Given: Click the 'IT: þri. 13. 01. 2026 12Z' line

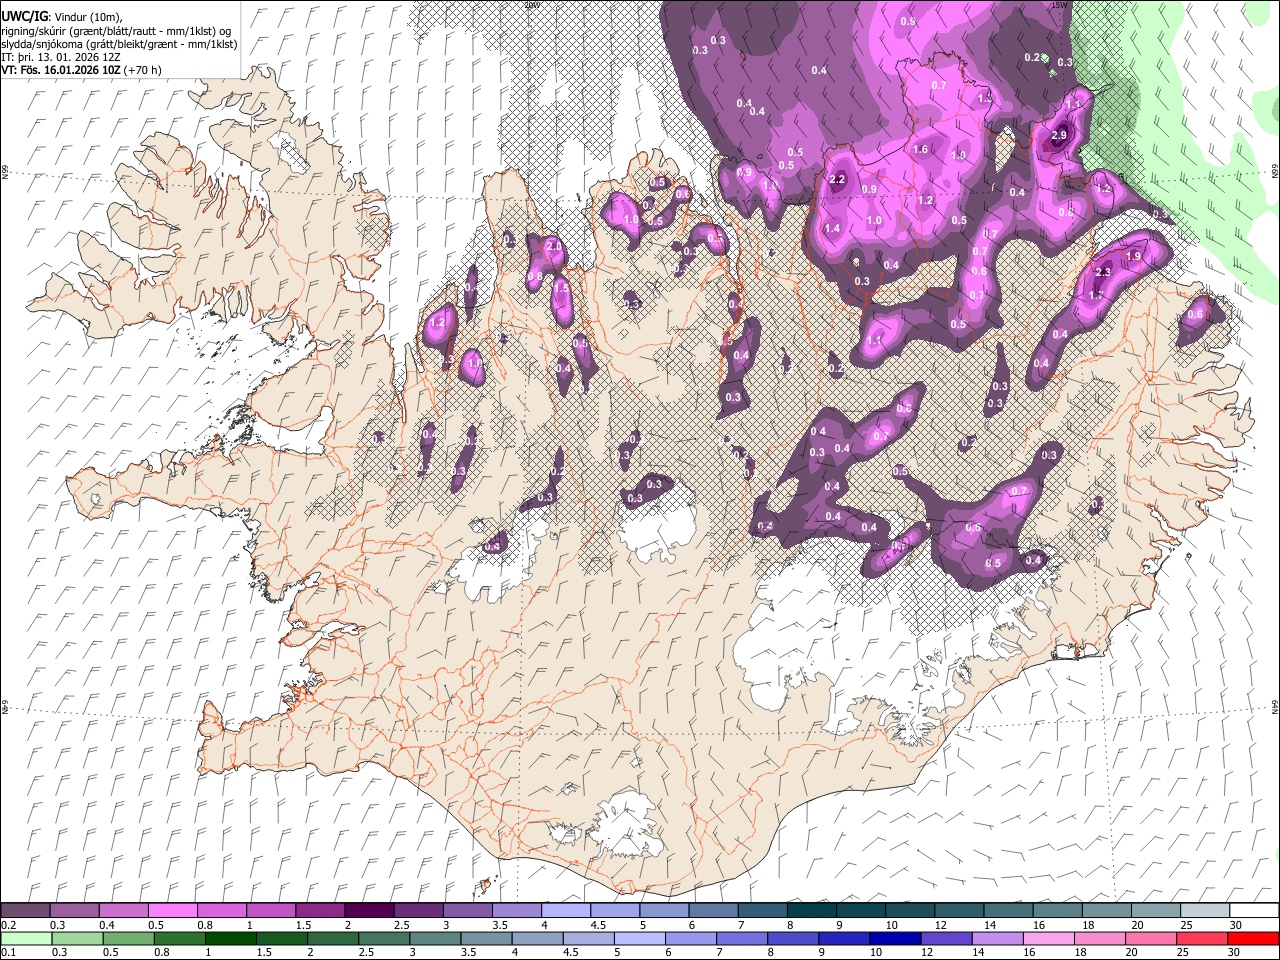Looking at the screenshot, I should (61, 57).
